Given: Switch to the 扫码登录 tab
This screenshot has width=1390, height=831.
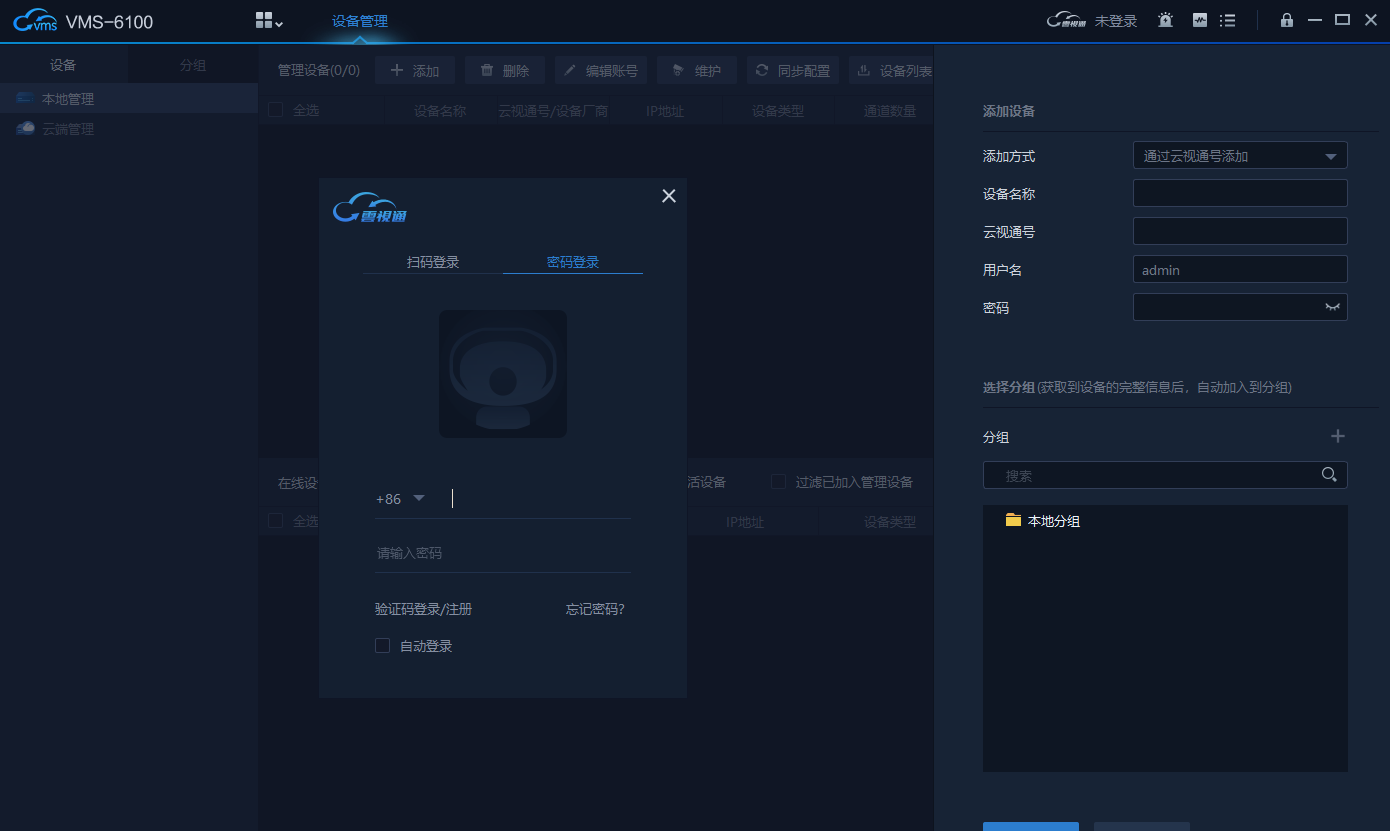Looking at the screenshot, I should click(x=433, y=262).
